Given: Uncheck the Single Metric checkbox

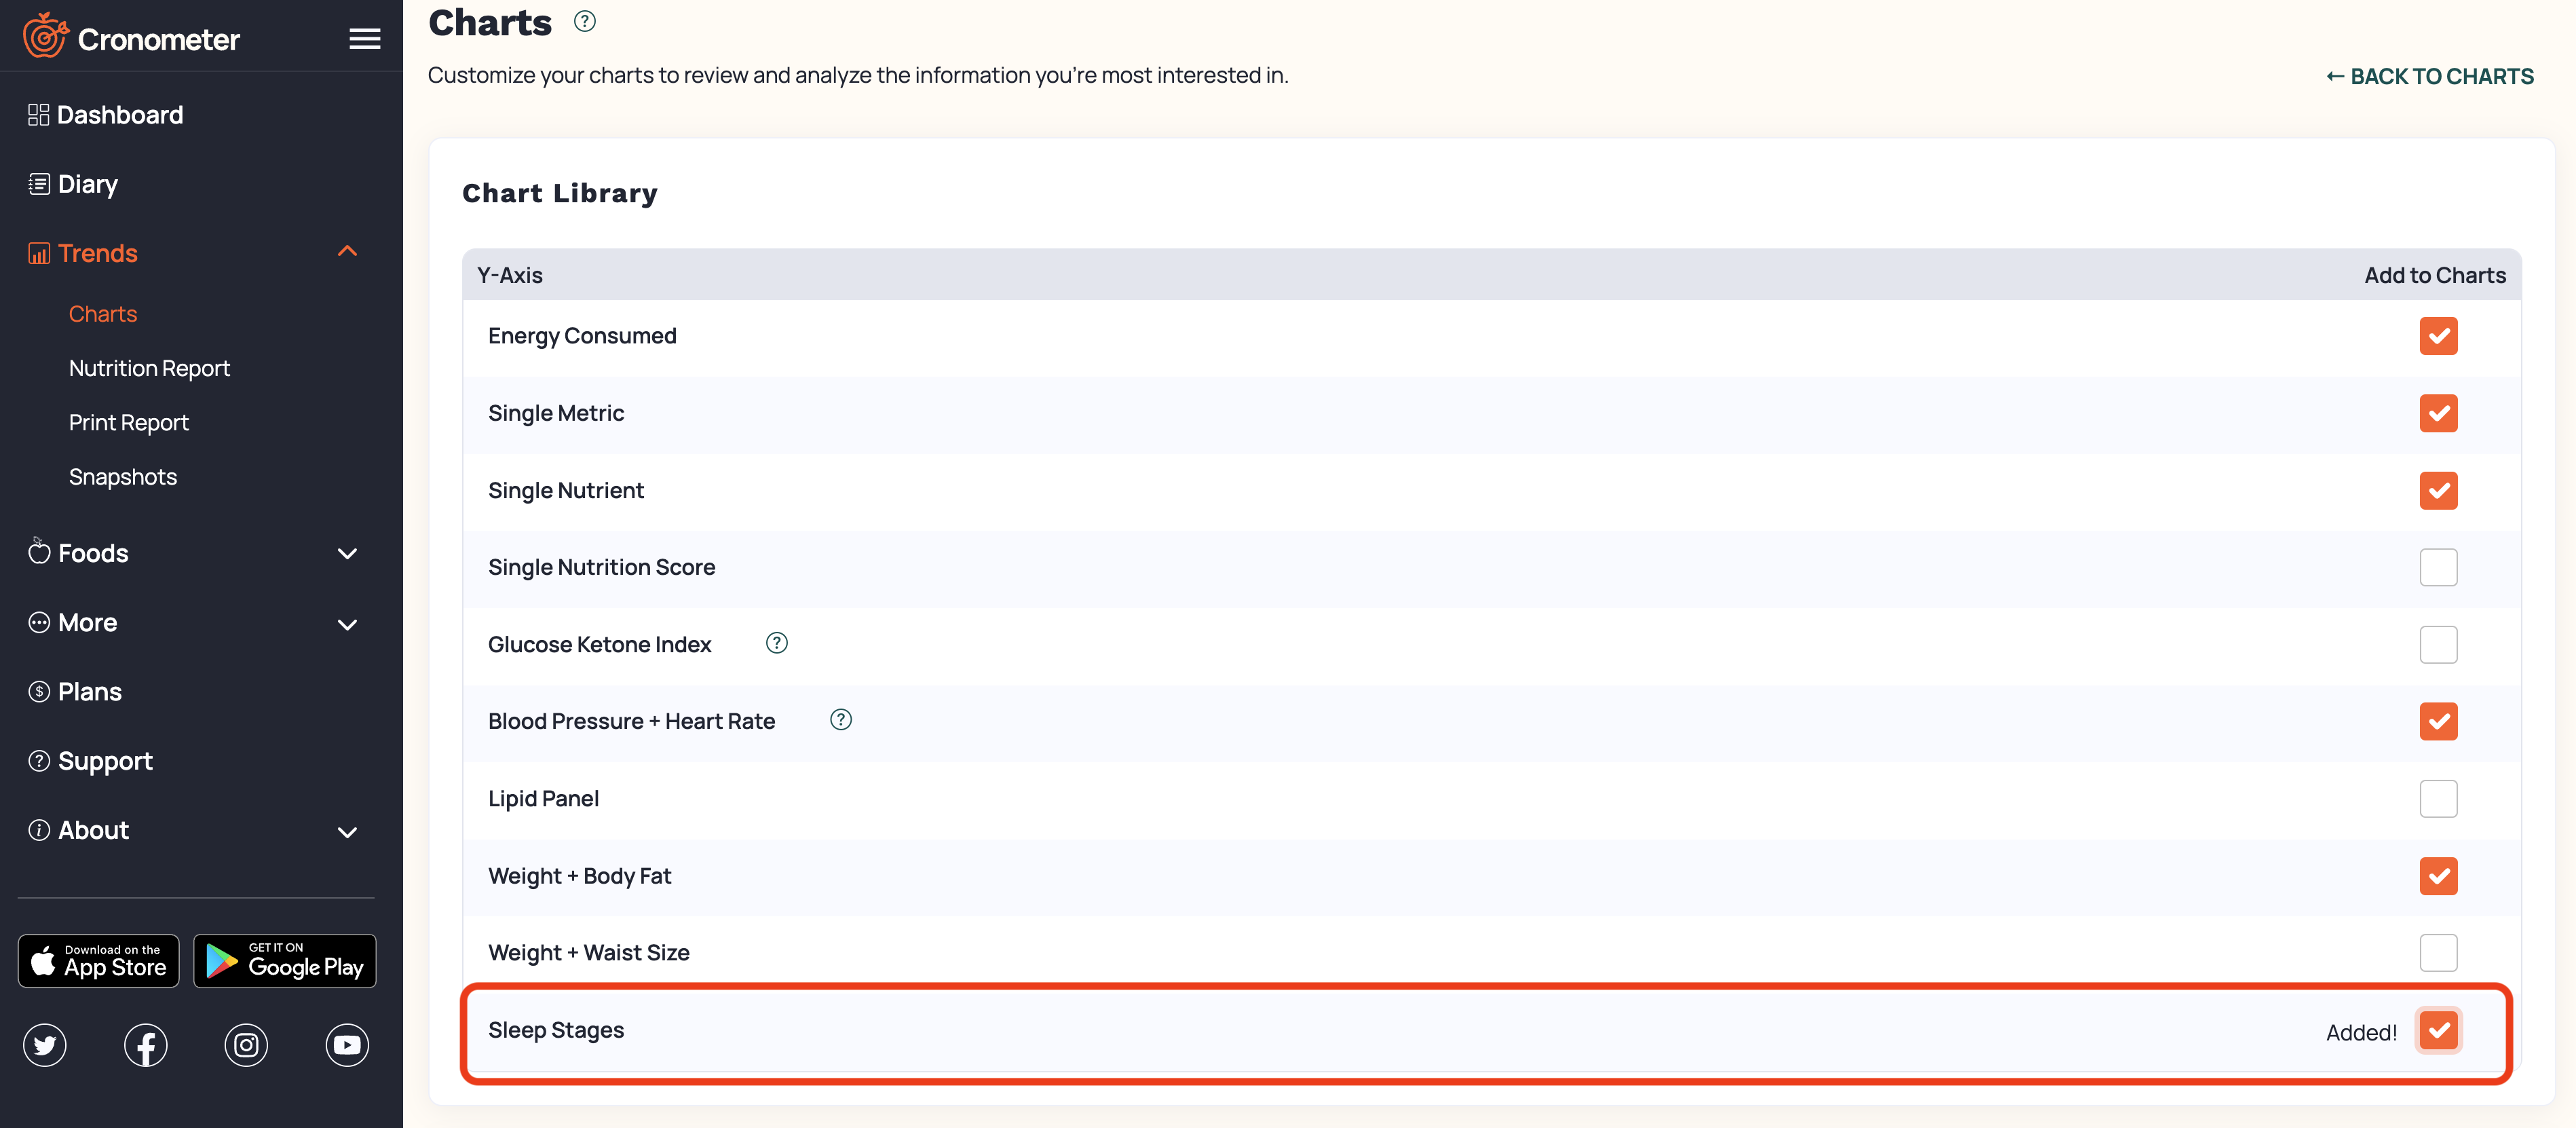Looking at the screenshot, I should pyautogui.click(x=2438, y=413).
